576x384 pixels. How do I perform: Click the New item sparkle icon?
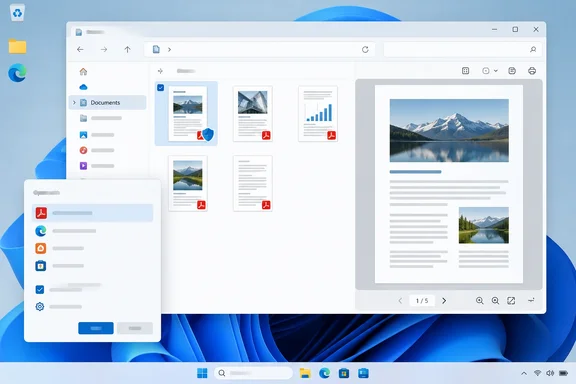(160, 71)
